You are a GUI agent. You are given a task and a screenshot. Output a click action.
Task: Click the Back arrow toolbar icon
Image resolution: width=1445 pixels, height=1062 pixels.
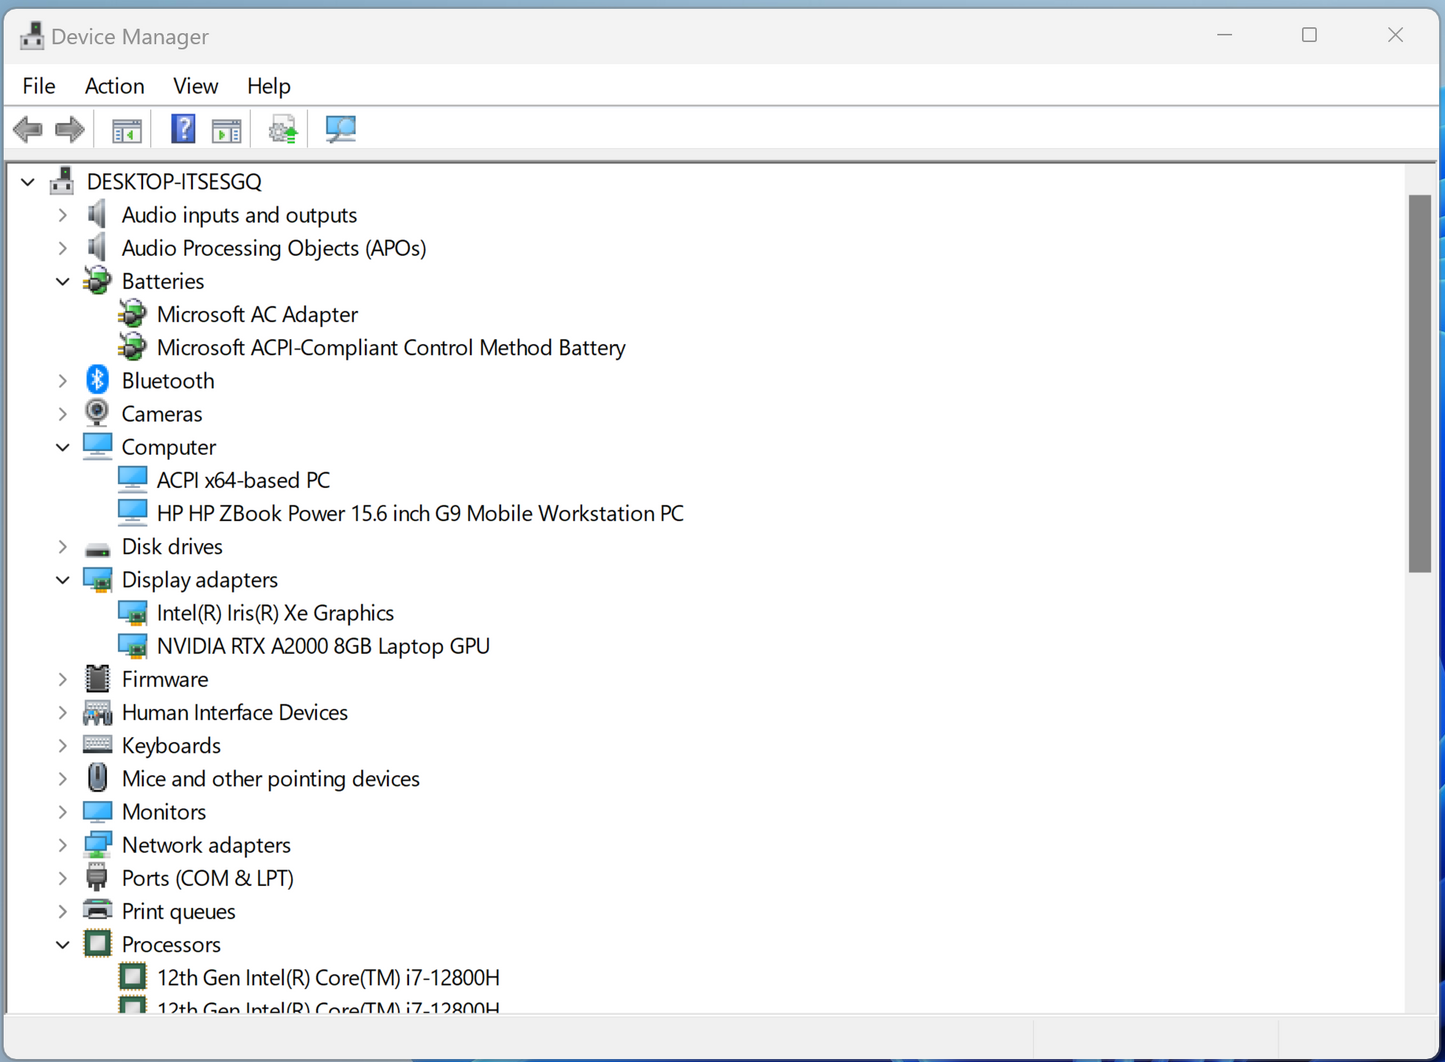pos(28,129)
